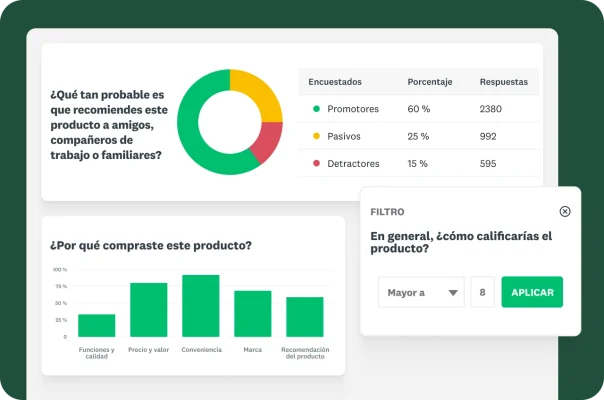The height and width of the screenshot is (400, 604).
Task: Click the 'Precio y valor' axis label
Action: pos(148,350)
